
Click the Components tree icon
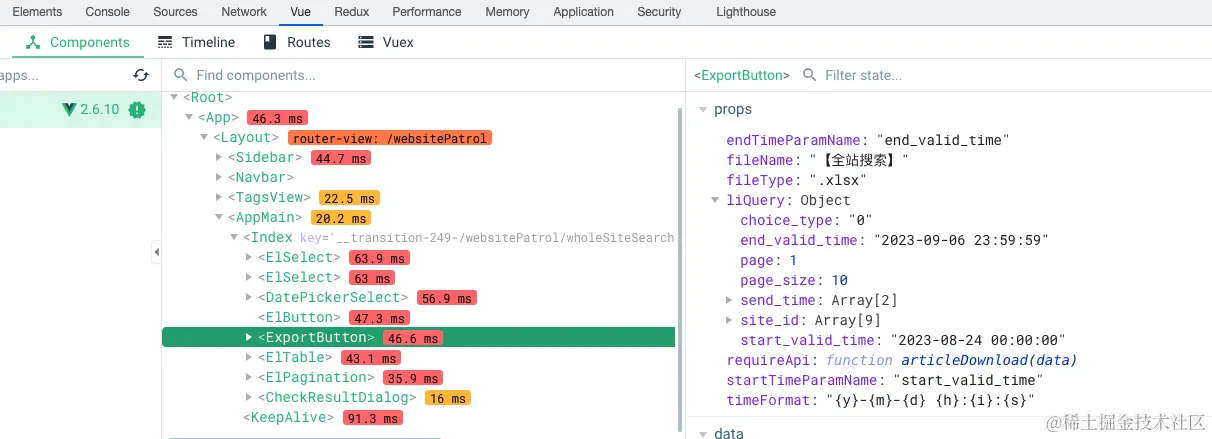(x=33, y=42)
